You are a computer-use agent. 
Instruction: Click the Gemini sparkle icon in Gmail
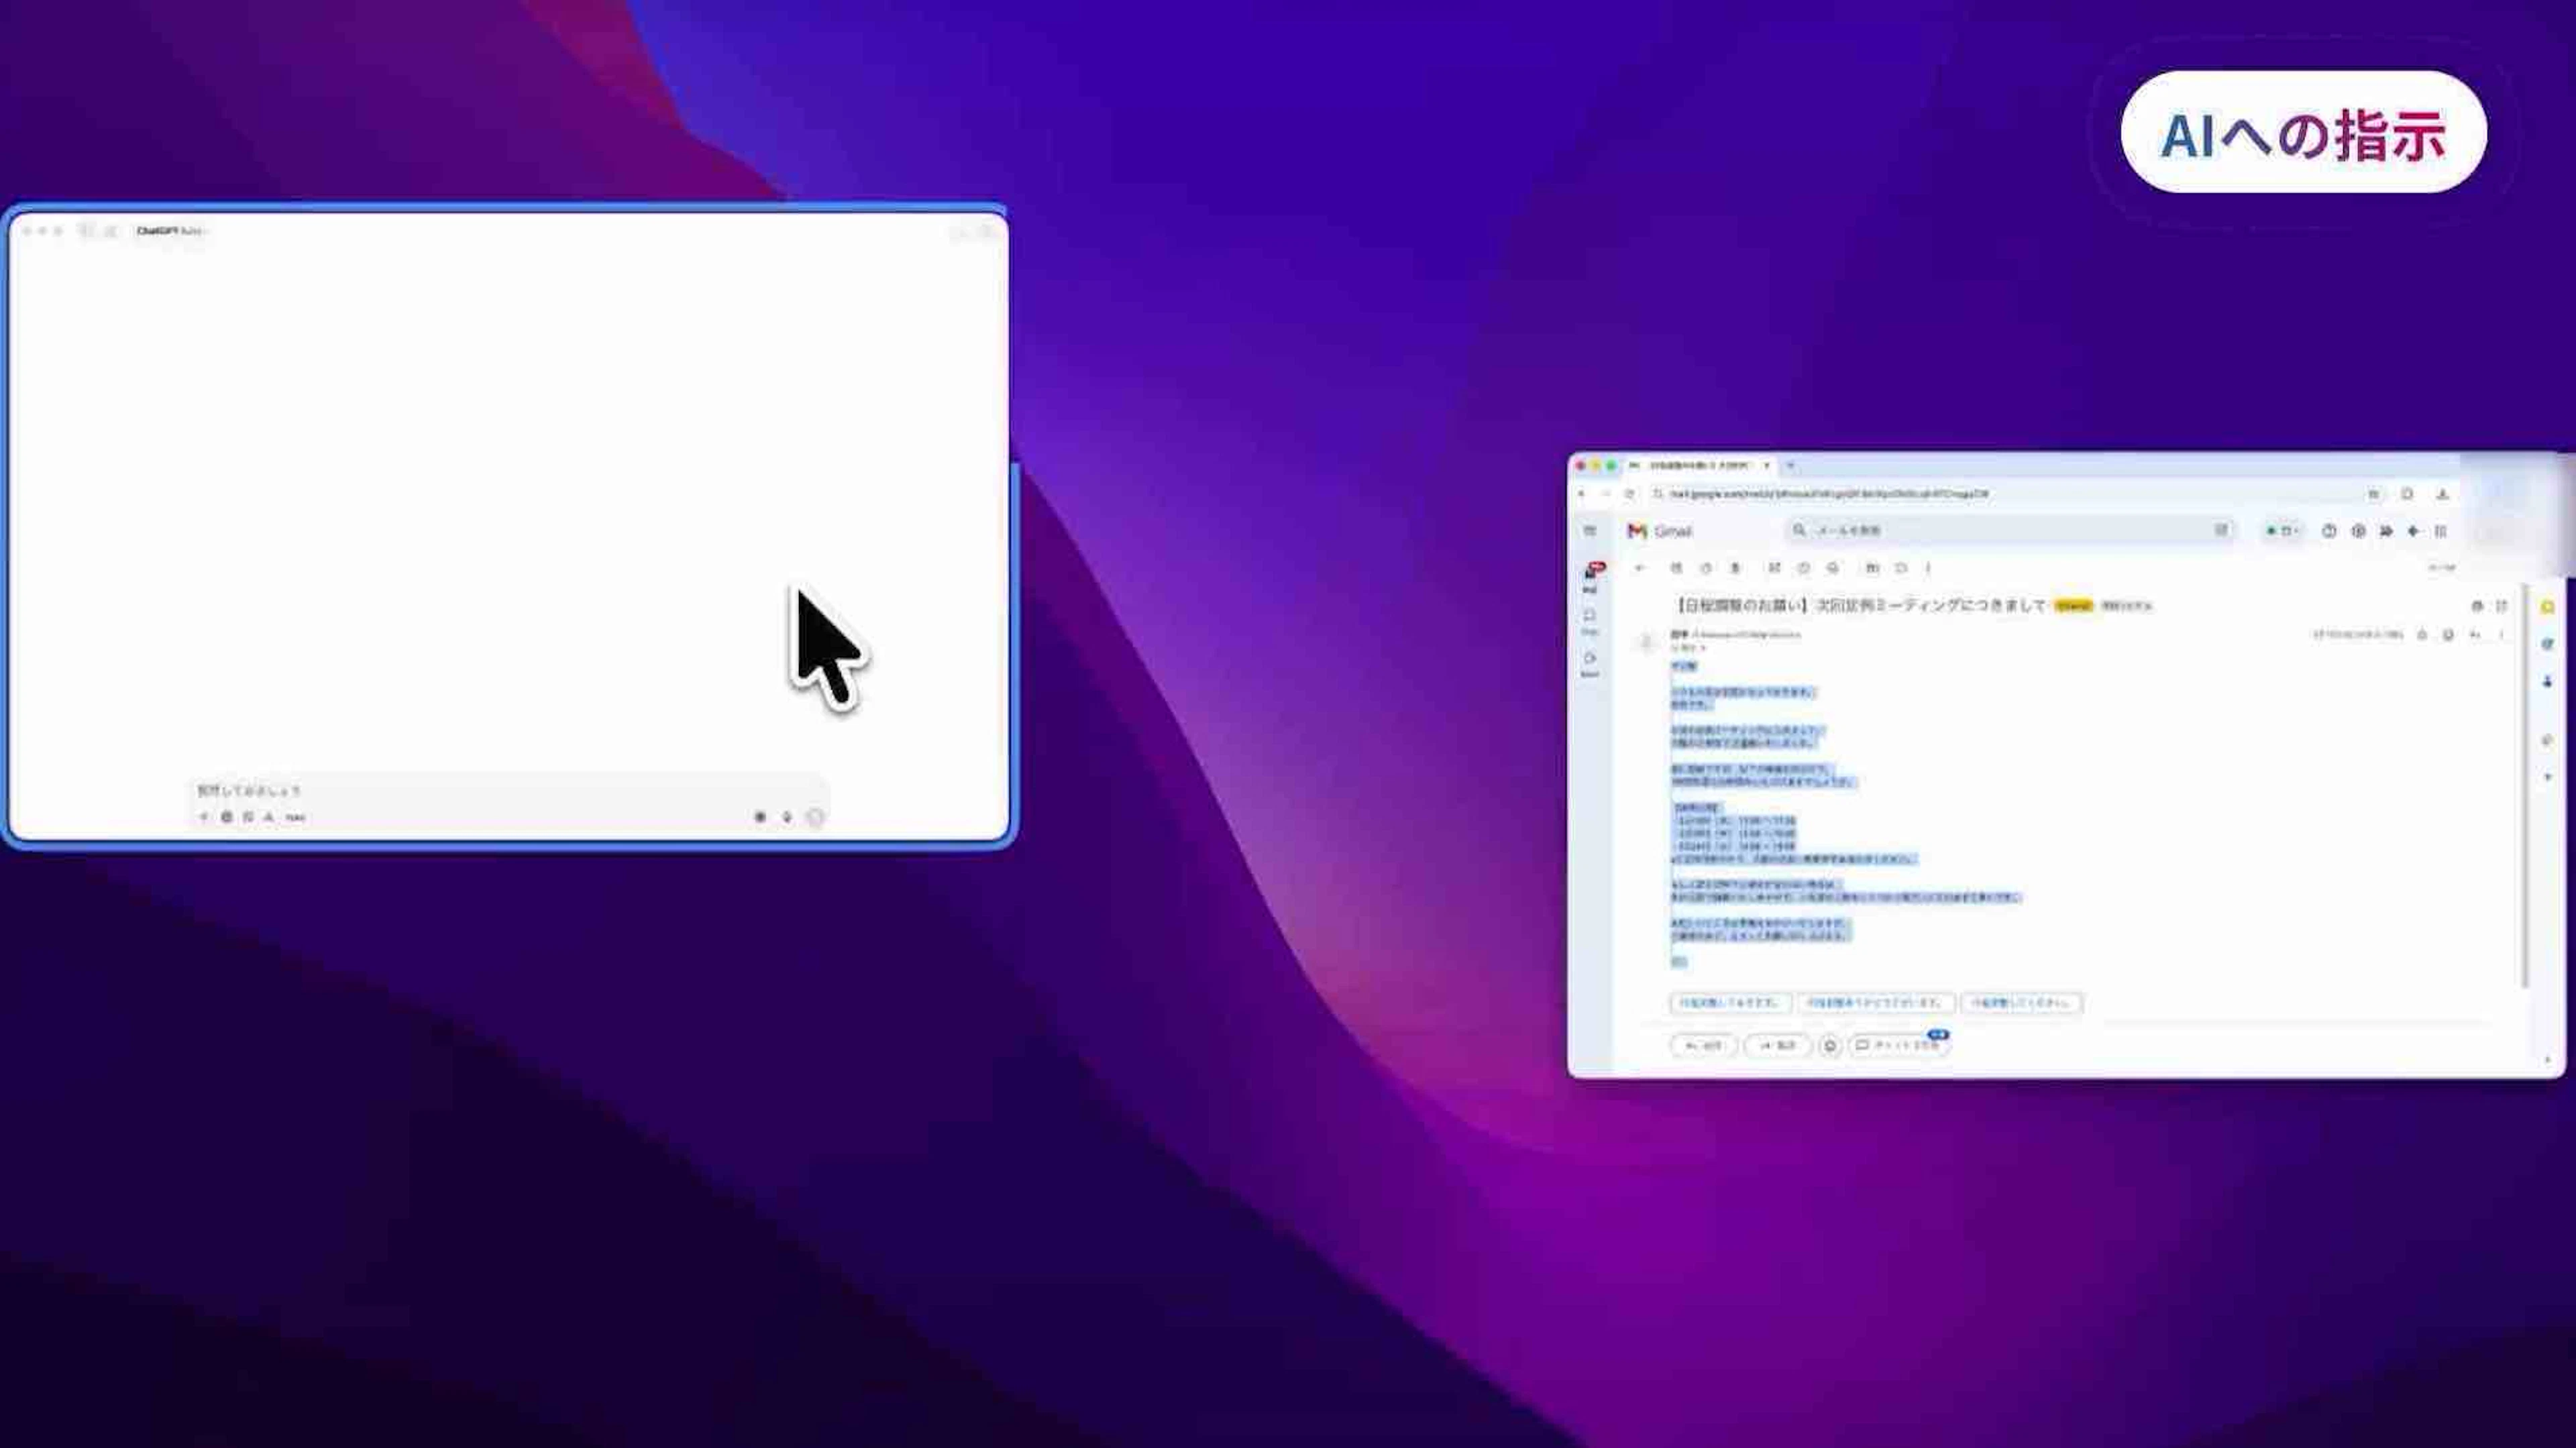(2413, 531)
